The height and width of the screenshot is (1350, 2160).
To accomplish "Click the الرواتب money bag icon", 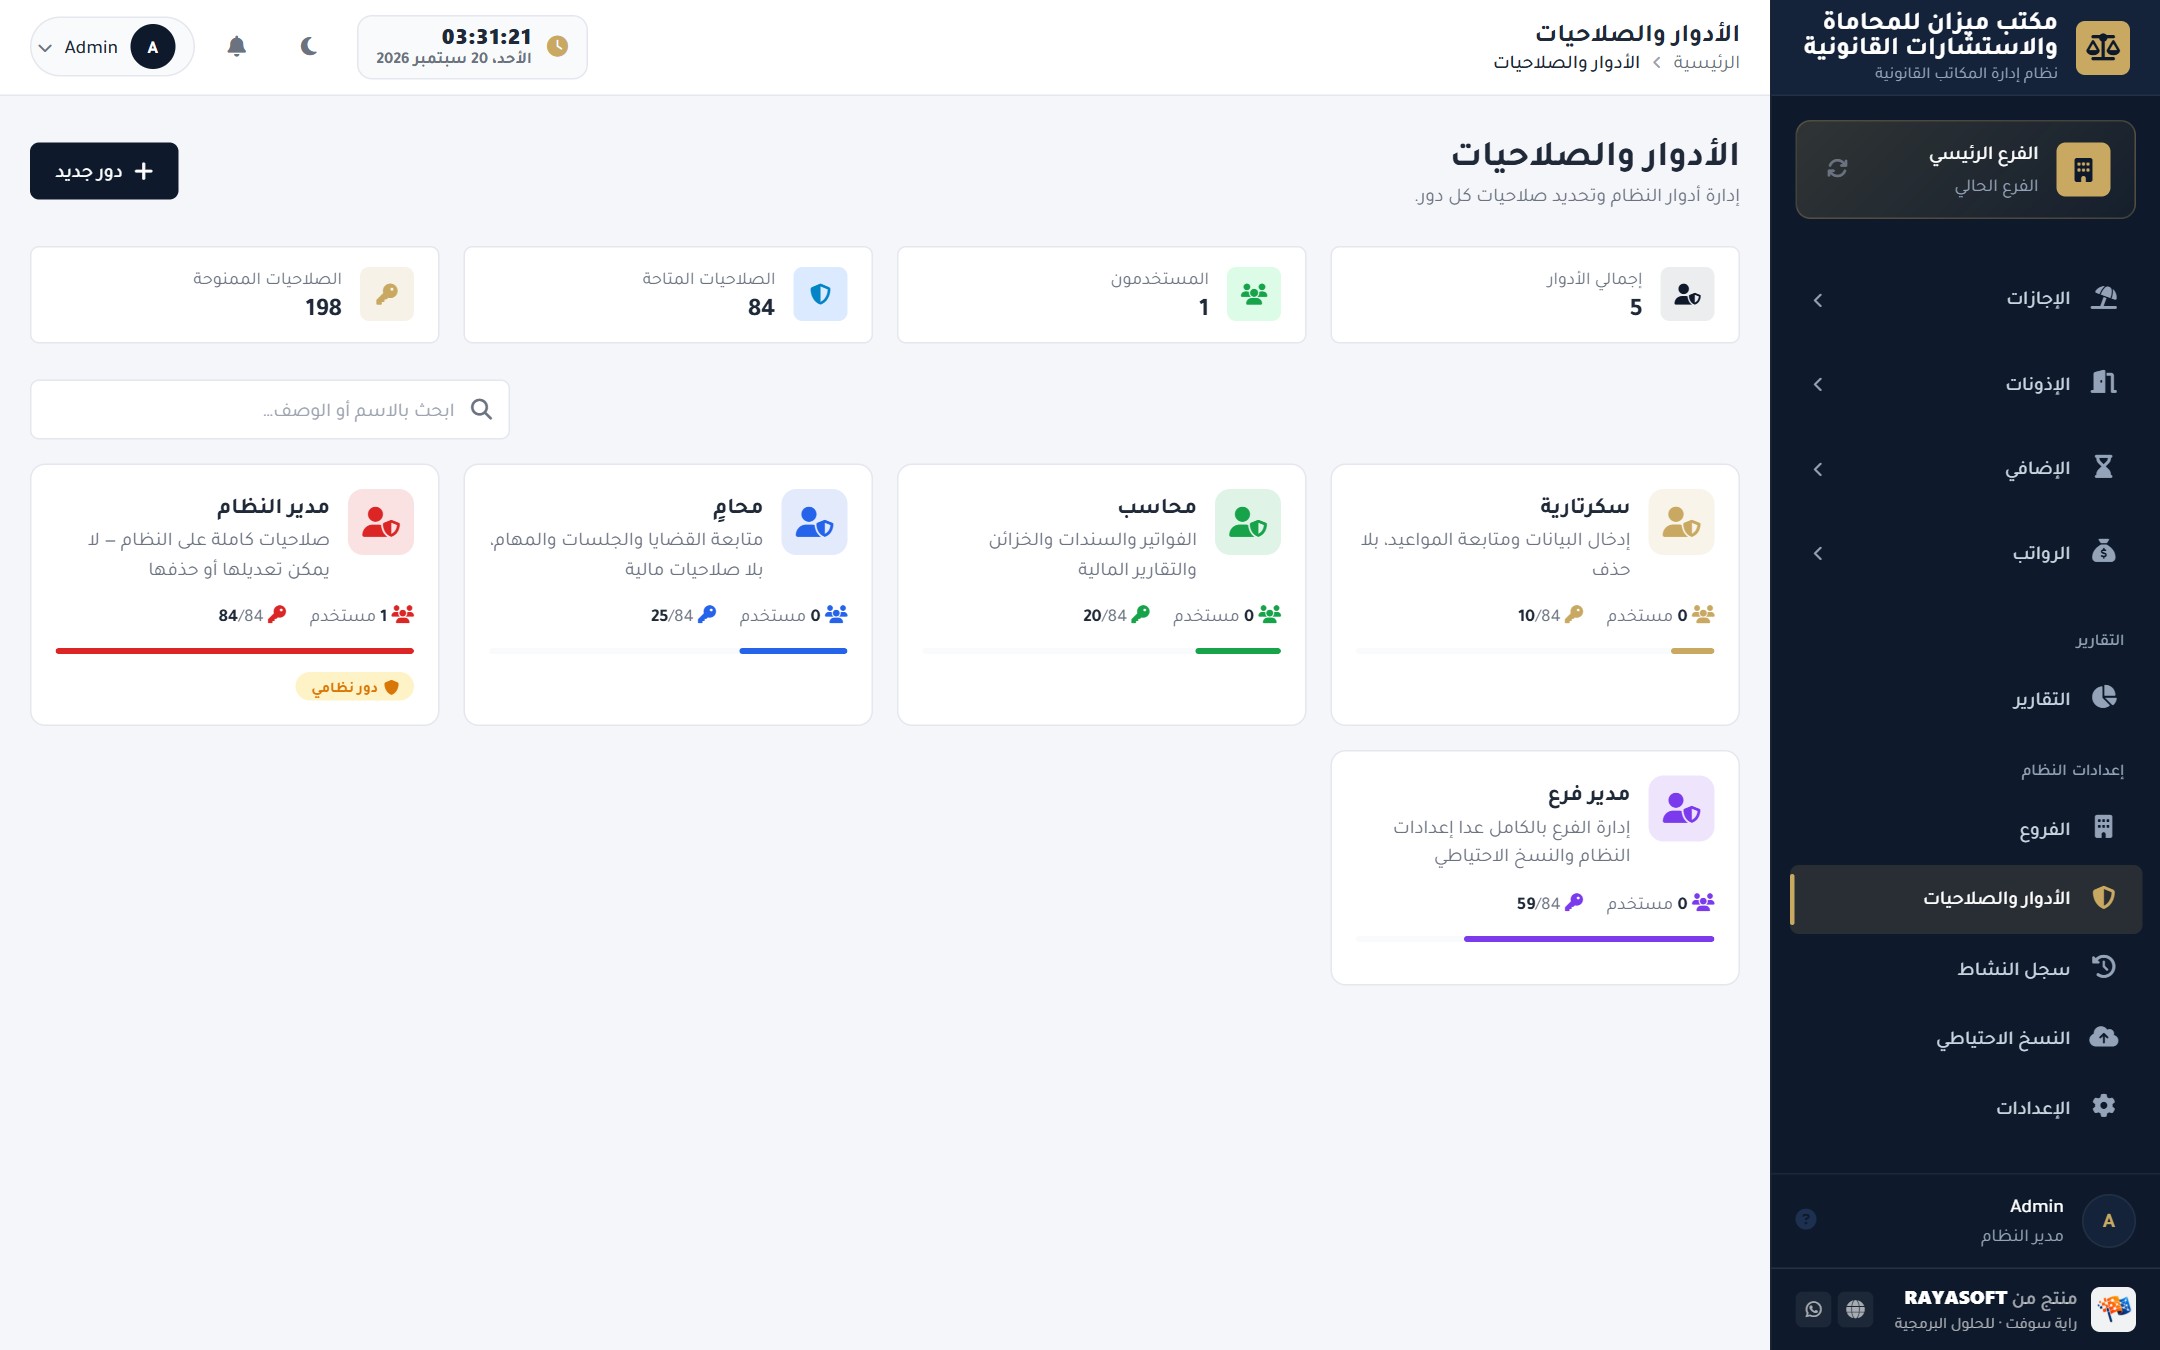I will tap(2103, 552).
